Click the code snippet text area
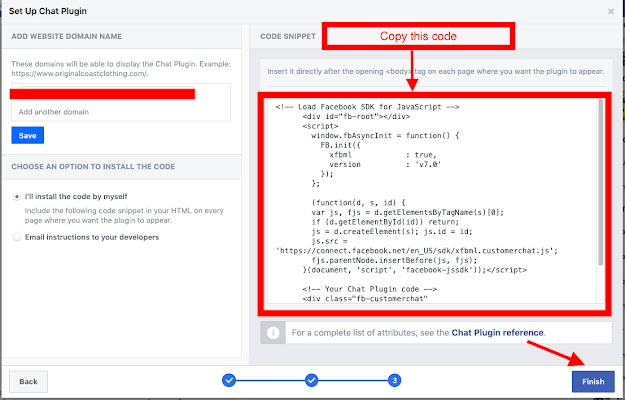Viewport: 625px width, 400px height. [x=432, y=202]
